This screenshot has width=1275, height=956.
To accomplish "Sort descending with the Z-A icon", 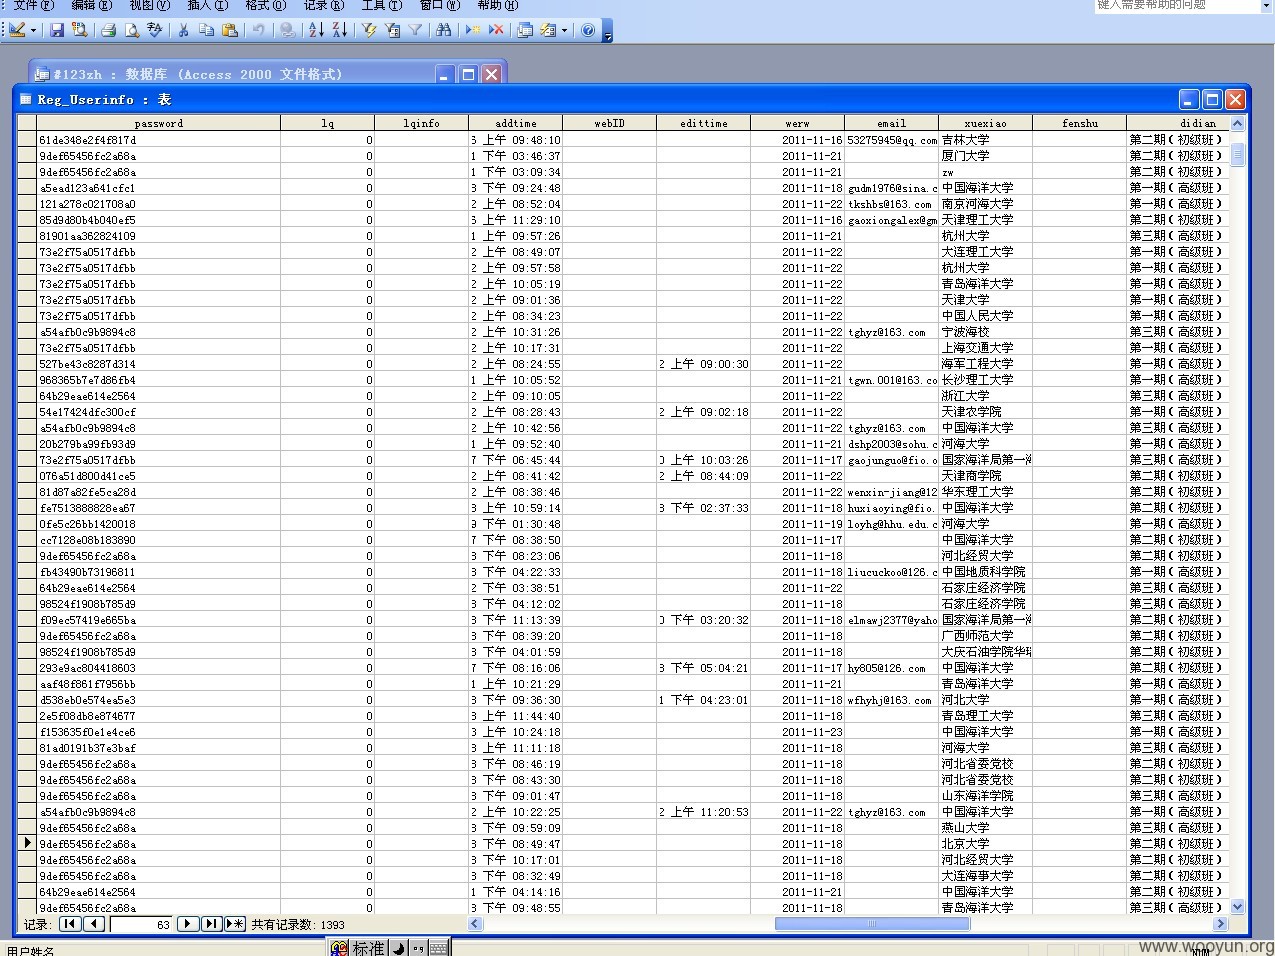I will tap(340, 30).
